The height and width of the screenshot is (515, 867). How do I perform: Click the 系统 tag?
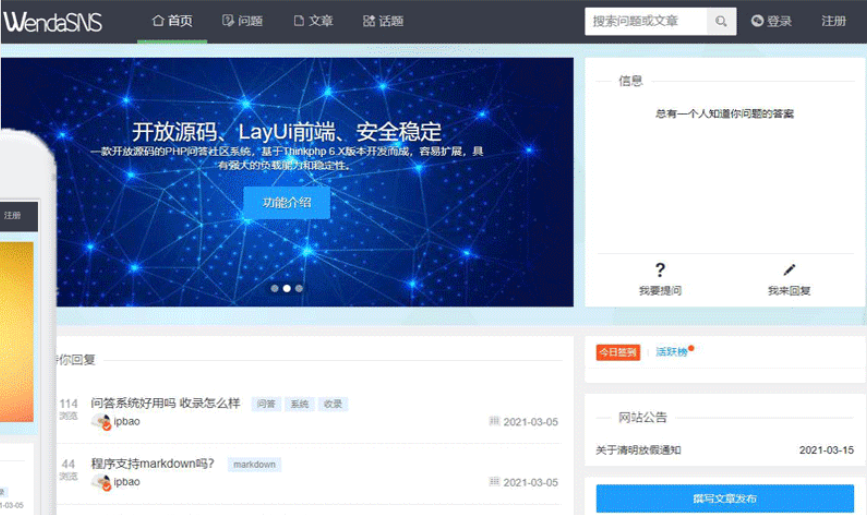pos(299,404)
